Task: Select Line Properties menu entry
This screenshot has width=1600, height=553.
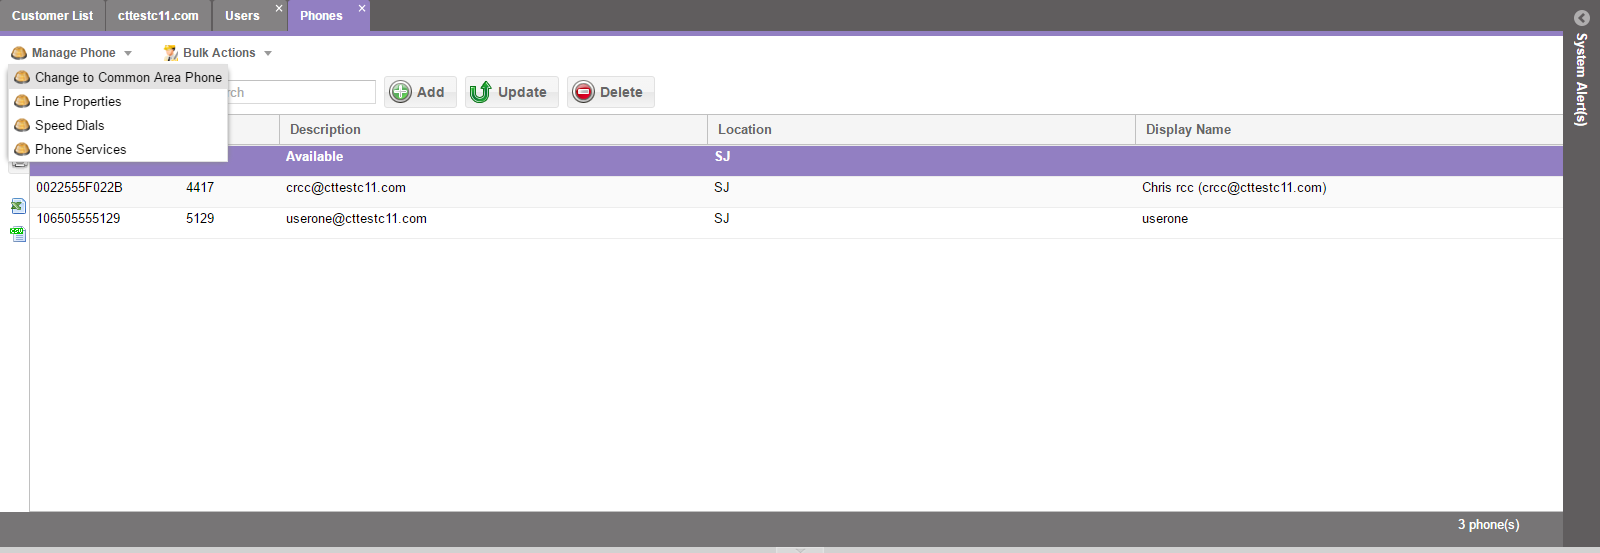Action: (x=118, y=101)
